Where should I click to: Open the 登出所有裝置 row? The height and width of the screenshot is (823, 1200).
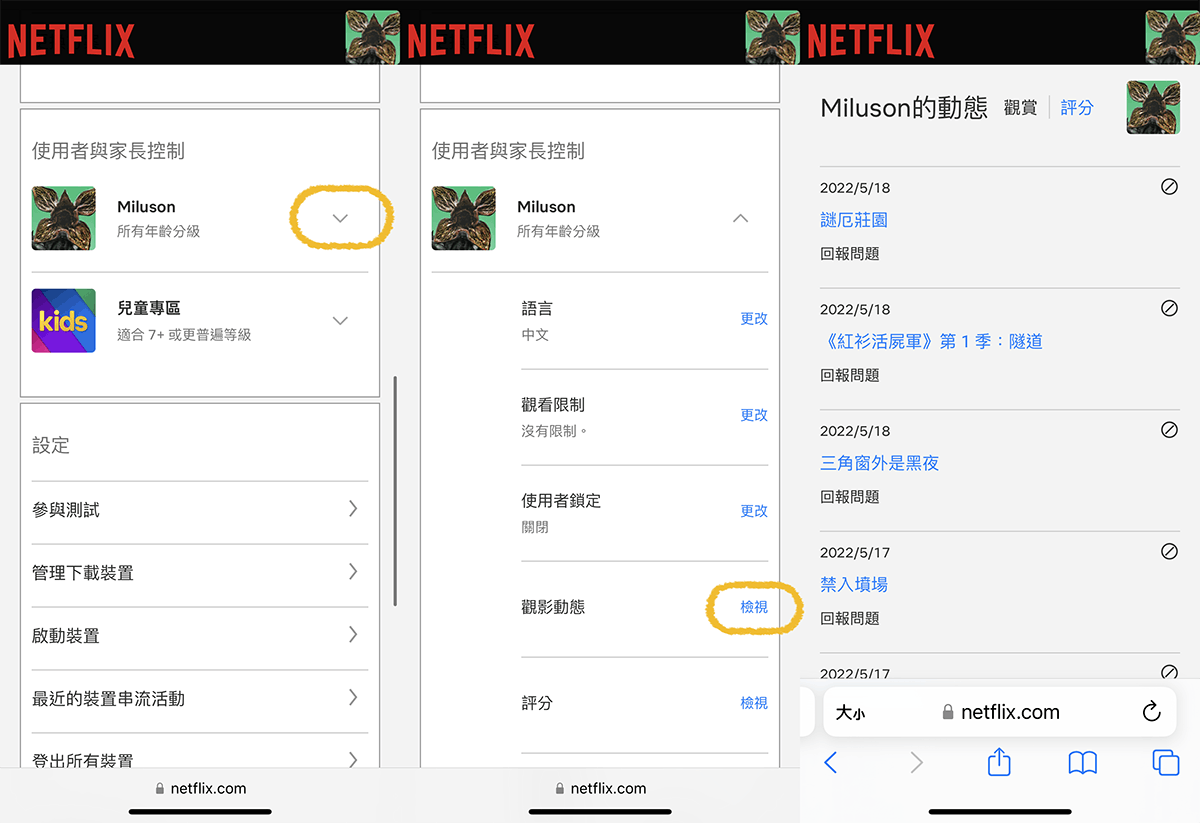tap(200, 758)
